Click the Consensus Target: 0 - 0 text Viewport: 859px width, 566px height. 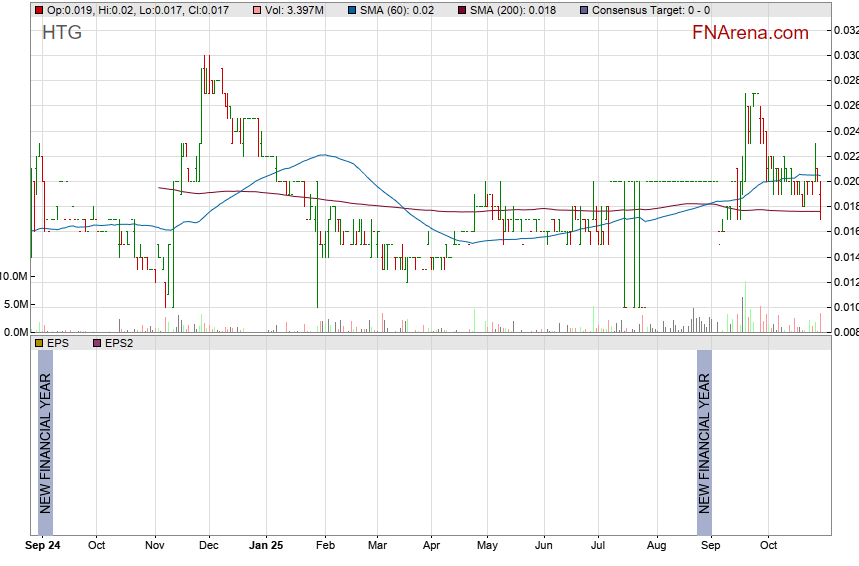[x=651, y=10]
